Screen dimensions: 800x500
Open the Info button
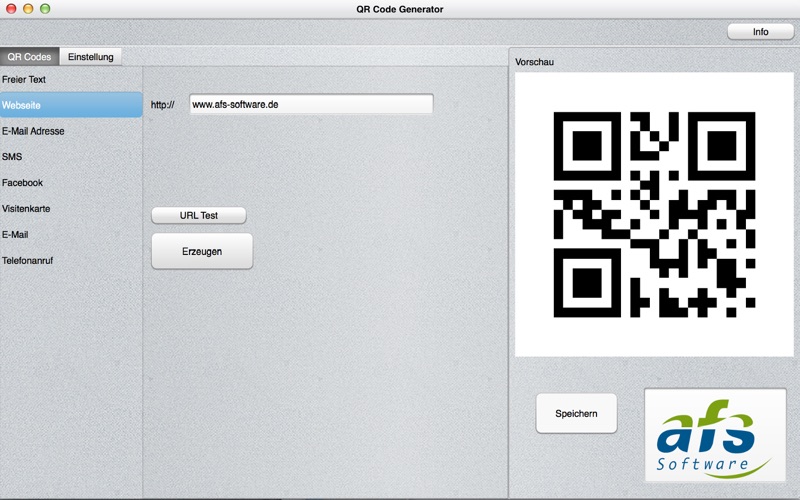tap(760, 32)
